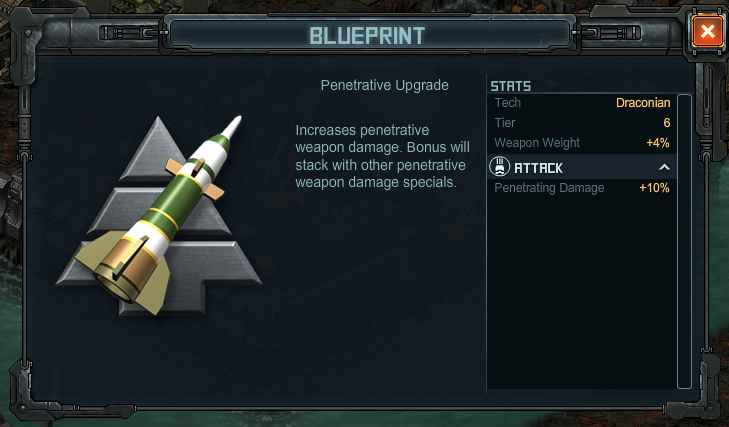The image size is (729, 427).
Task: Select the Tier 6 stat row
Action: [582, 123]
